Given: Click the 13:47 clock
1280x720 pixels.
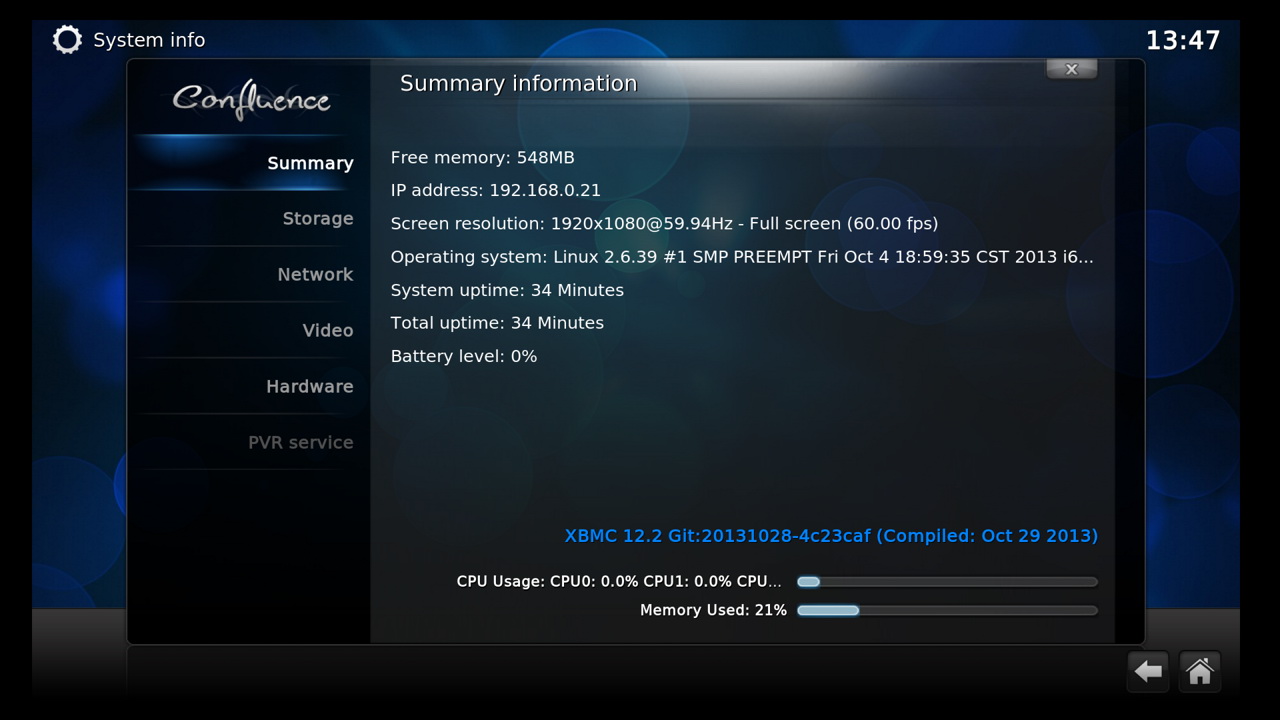Looking at the screenshot, I should (x=1183, y=40).
